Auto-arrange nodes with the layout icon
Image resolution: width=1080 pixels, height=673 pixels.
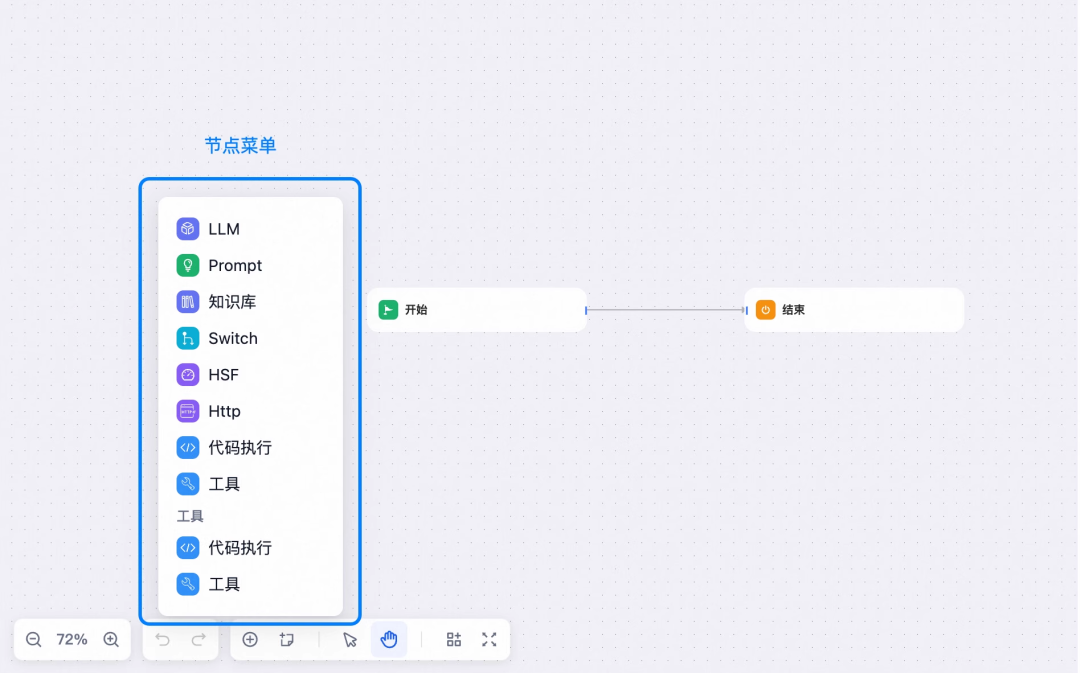pyautogui.click(x=454, y=640)
